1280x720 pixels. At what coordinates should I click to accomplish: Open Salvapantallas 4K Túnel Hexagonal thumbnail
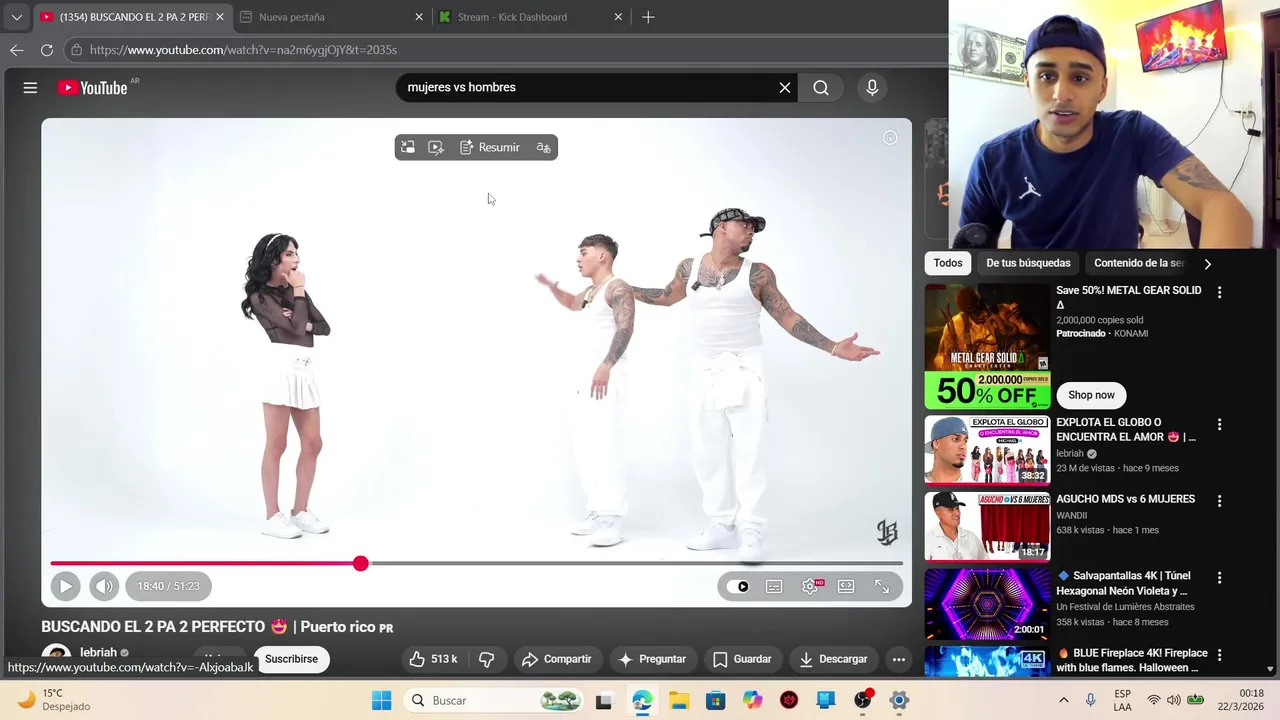(987, 604)
